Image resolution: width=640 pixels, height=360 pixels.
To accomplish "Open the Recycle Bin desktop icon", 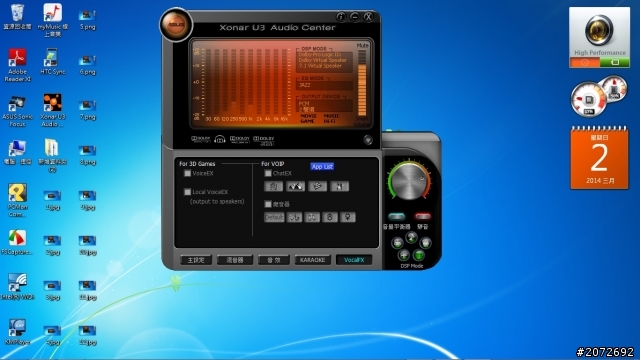I will click(17, 17).
